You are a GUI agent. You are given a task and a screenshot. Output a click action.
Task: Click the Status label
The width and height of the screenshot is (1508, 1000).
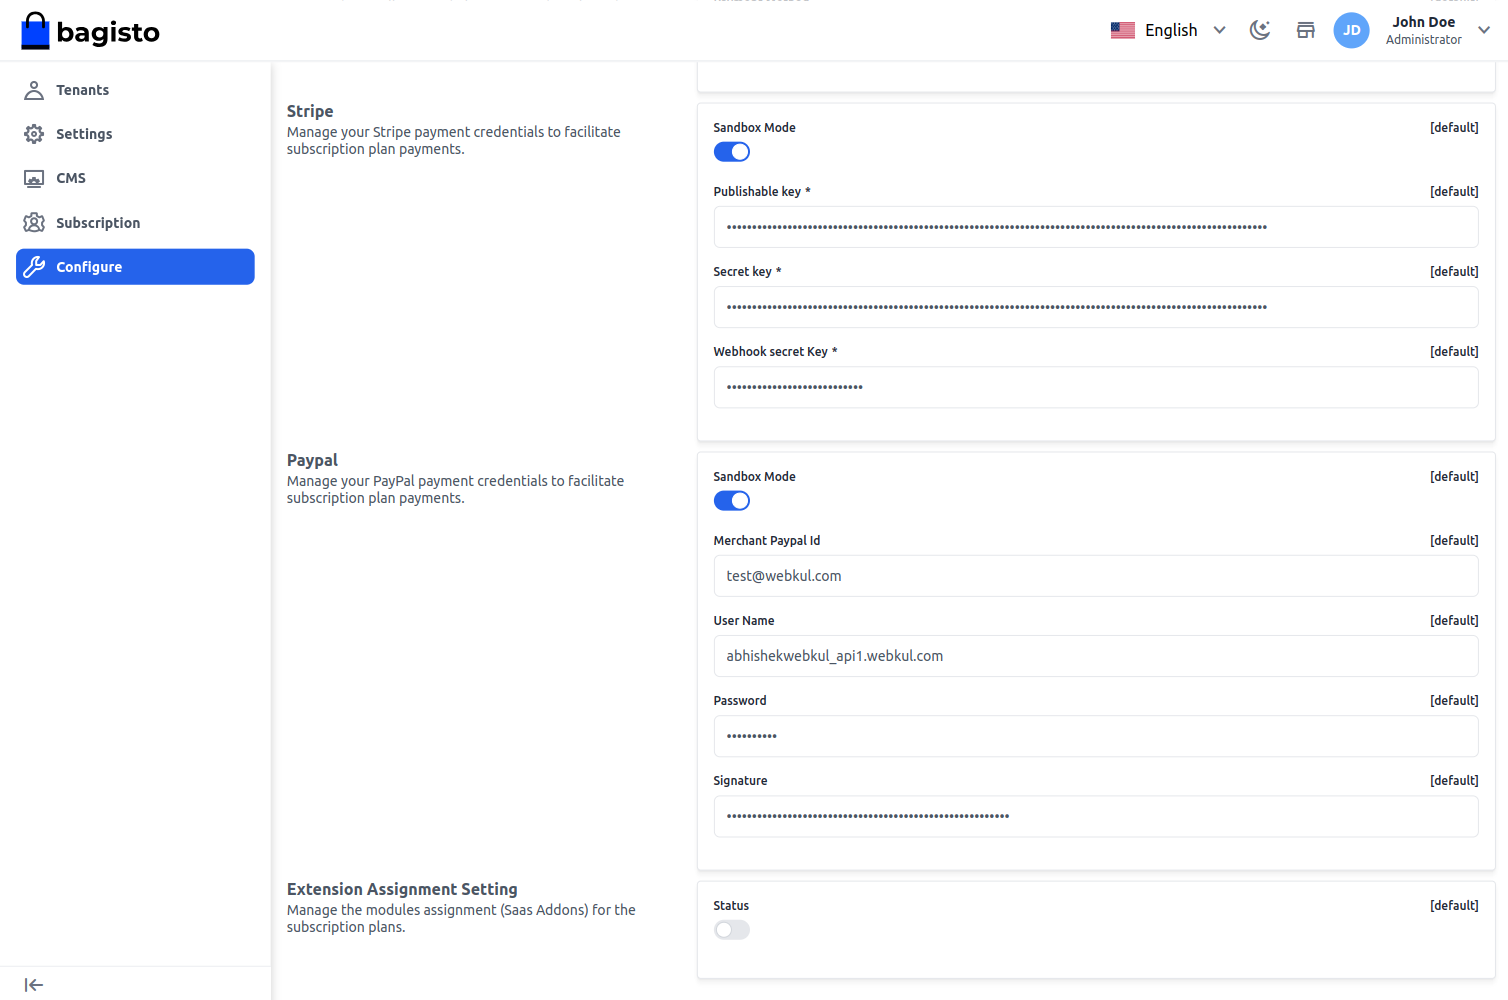click(731, 906)
